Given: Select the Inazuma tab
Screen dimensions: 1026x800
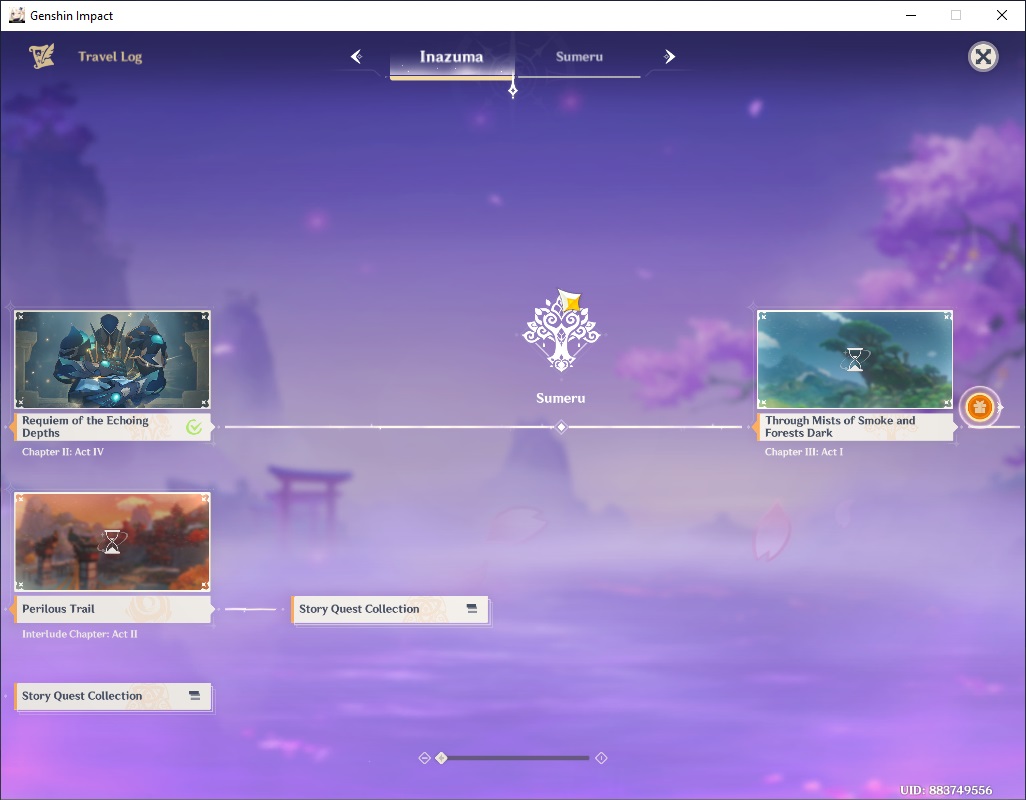Looking at the screenshot, I should 451,58.
